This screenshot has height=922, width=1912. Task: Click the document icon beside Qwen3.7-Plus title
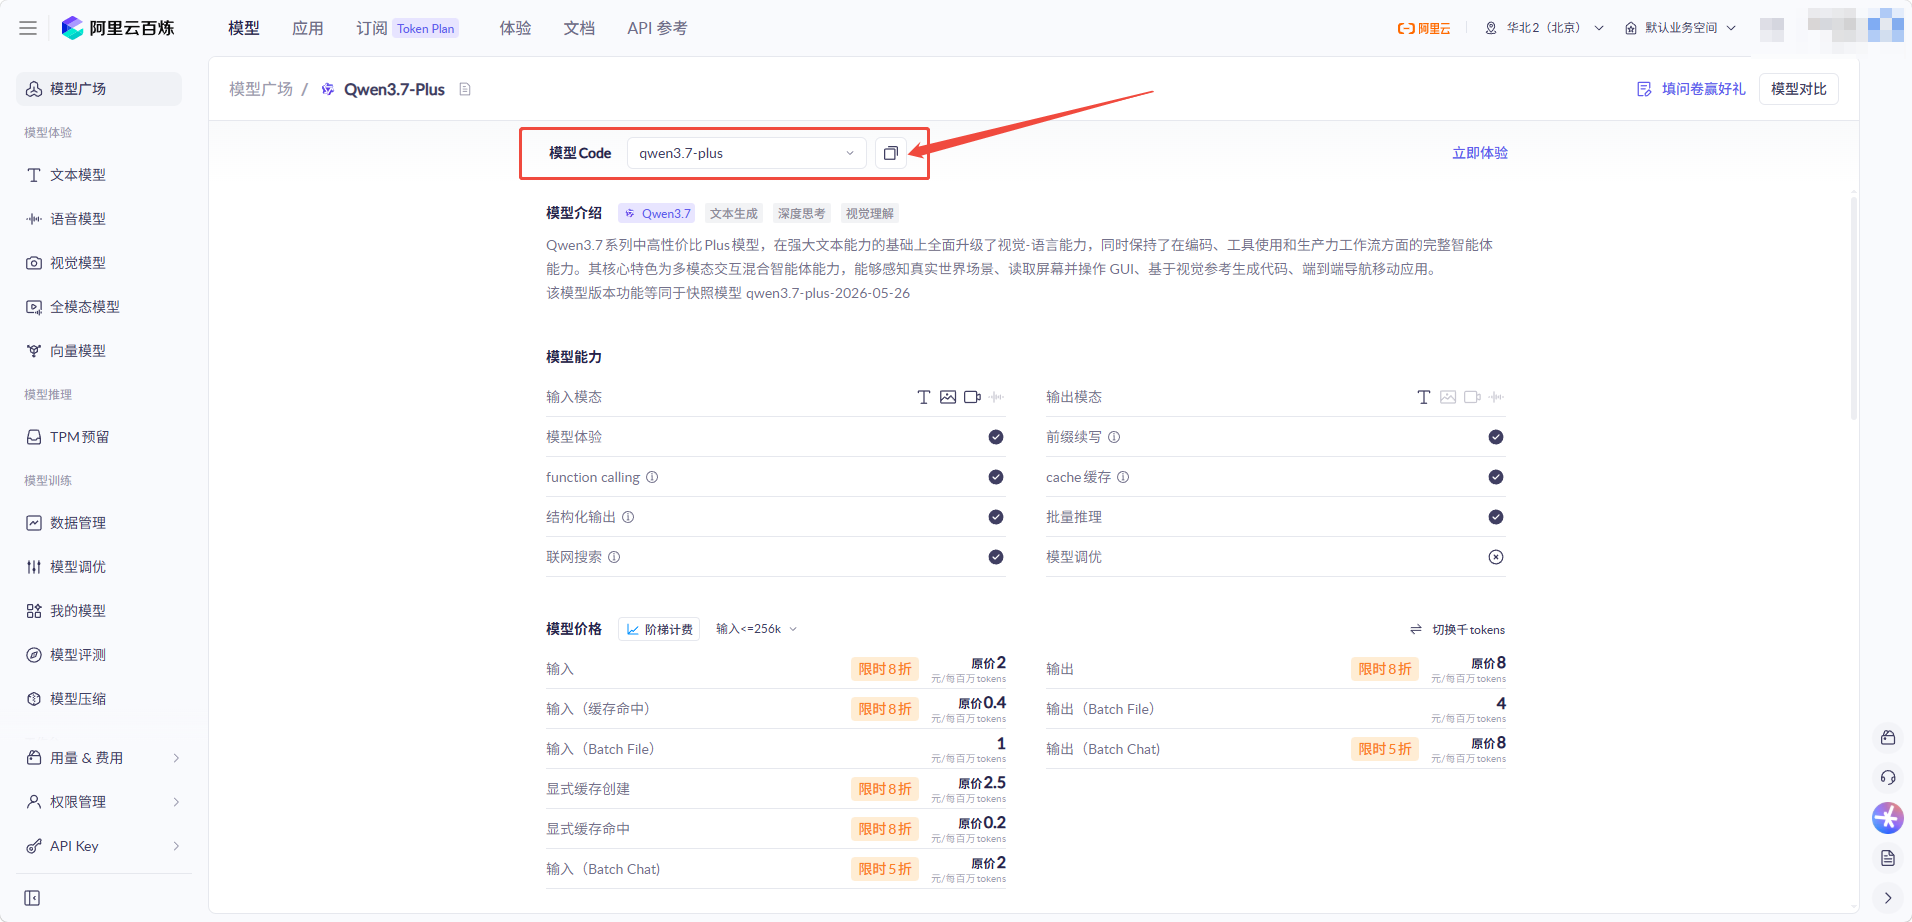(x=465, y=89)
